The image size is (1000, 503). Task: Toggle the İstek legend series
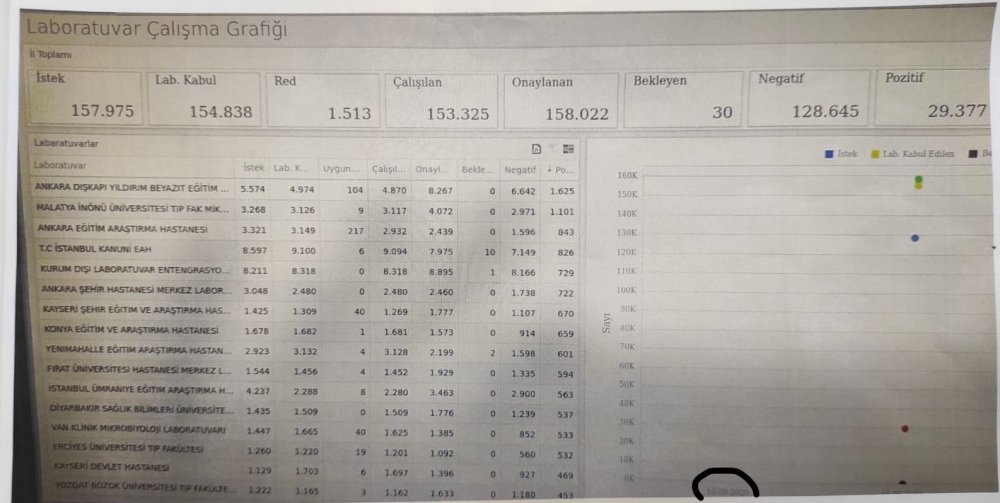pyautogui.click(x=841, y=154)
